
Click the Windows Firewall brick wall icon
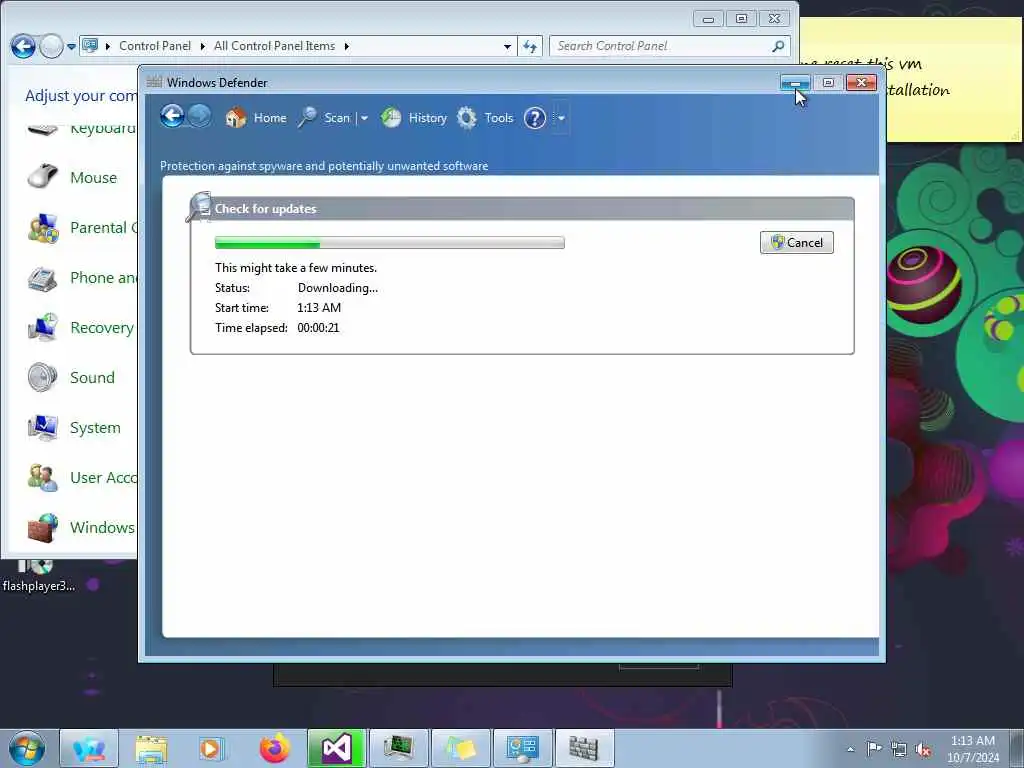coord(42,528)
